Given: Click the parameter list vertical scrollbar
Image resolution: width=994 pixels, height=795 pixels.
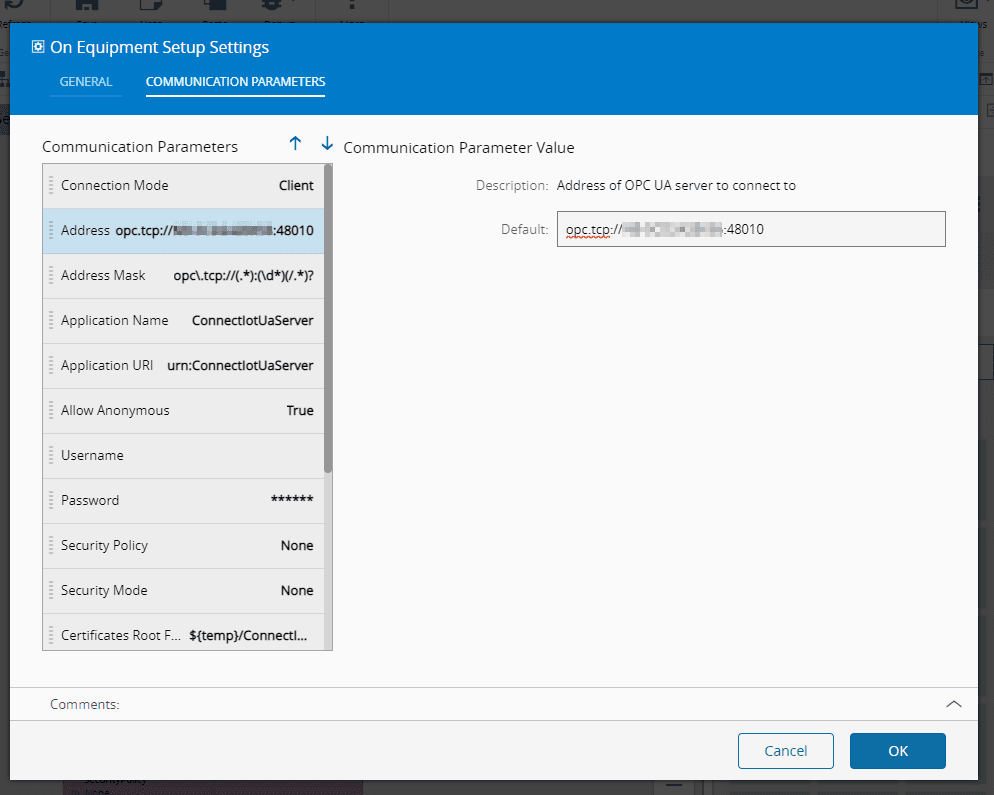Looking at the screenshot, I should pos(328,320).
